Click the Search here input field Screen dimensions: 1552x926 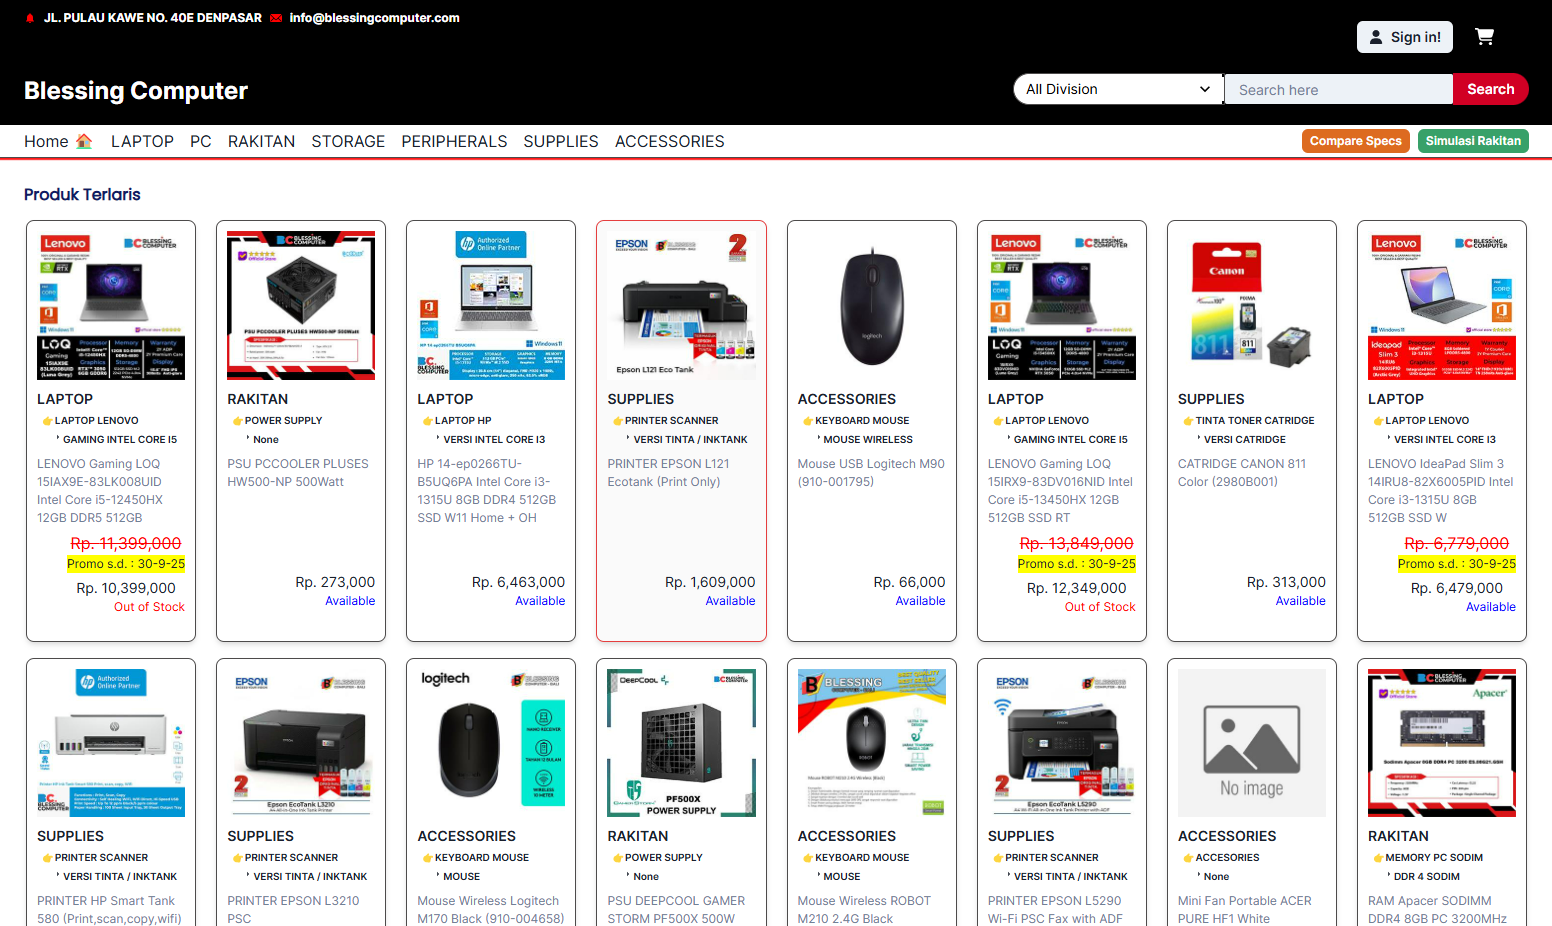1338,89
